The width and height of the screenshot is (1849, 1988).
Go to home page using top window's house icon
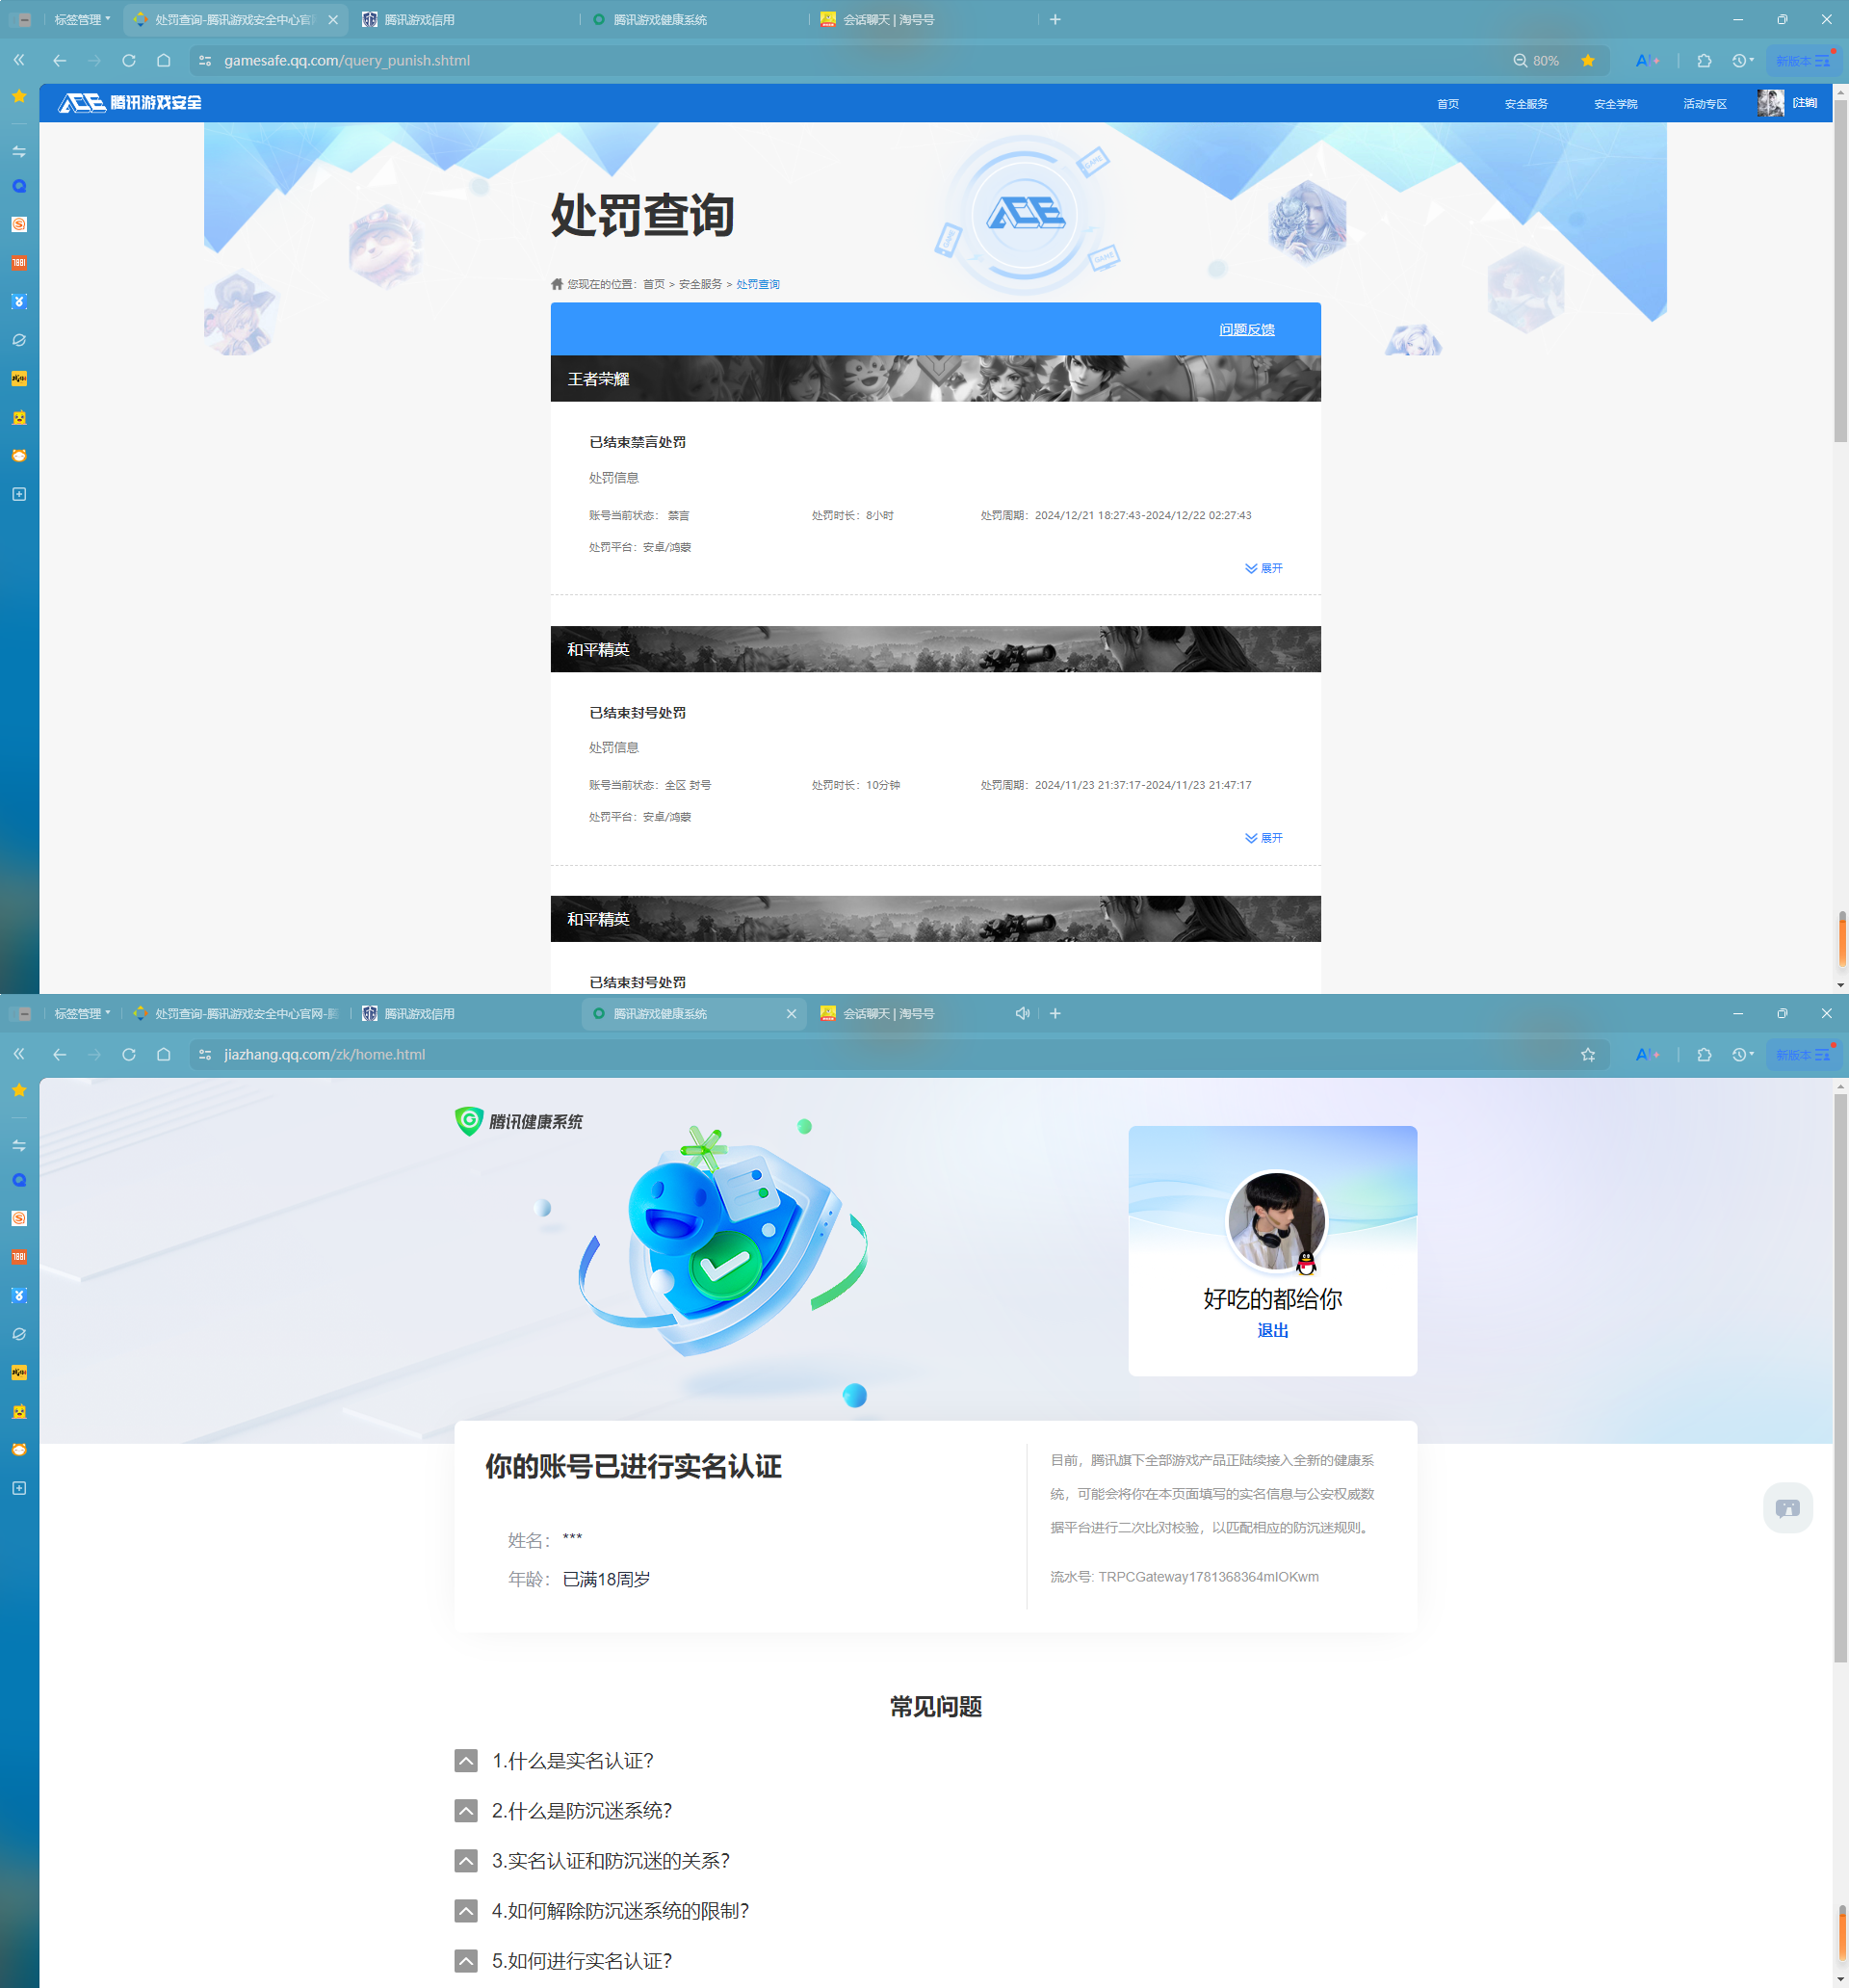(x=164, y=60)
